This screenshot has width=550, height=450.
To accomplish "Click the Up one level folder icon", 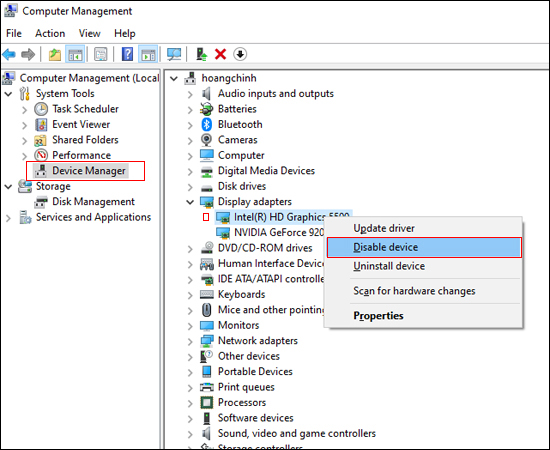I will [x=54, y=54].
